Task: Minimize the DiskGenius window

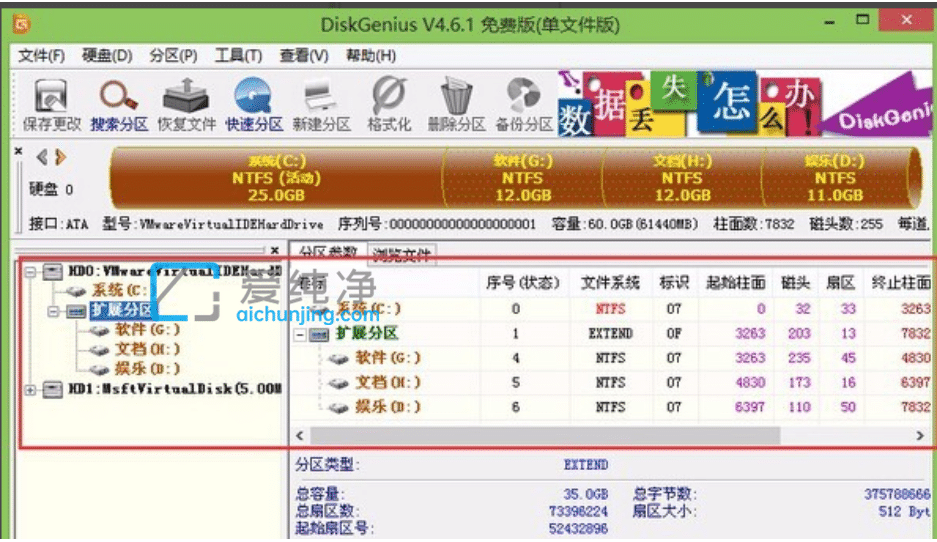Action: click(x=829, y=23)
